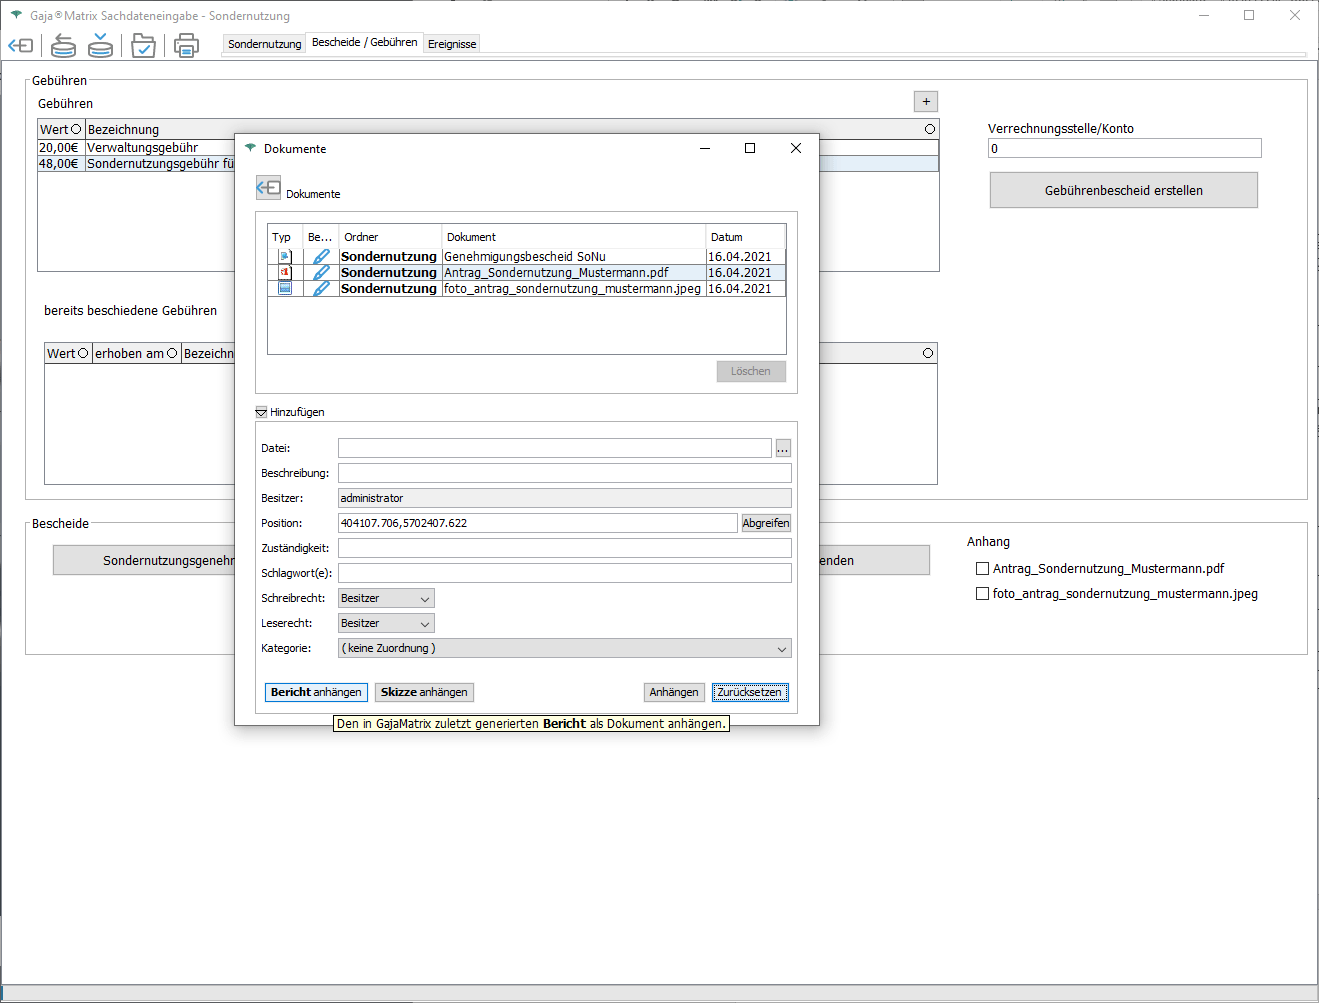The image size is (1319, 1003).
Task: Collapse the Hinzufügen section
Action: coord(261,412)
